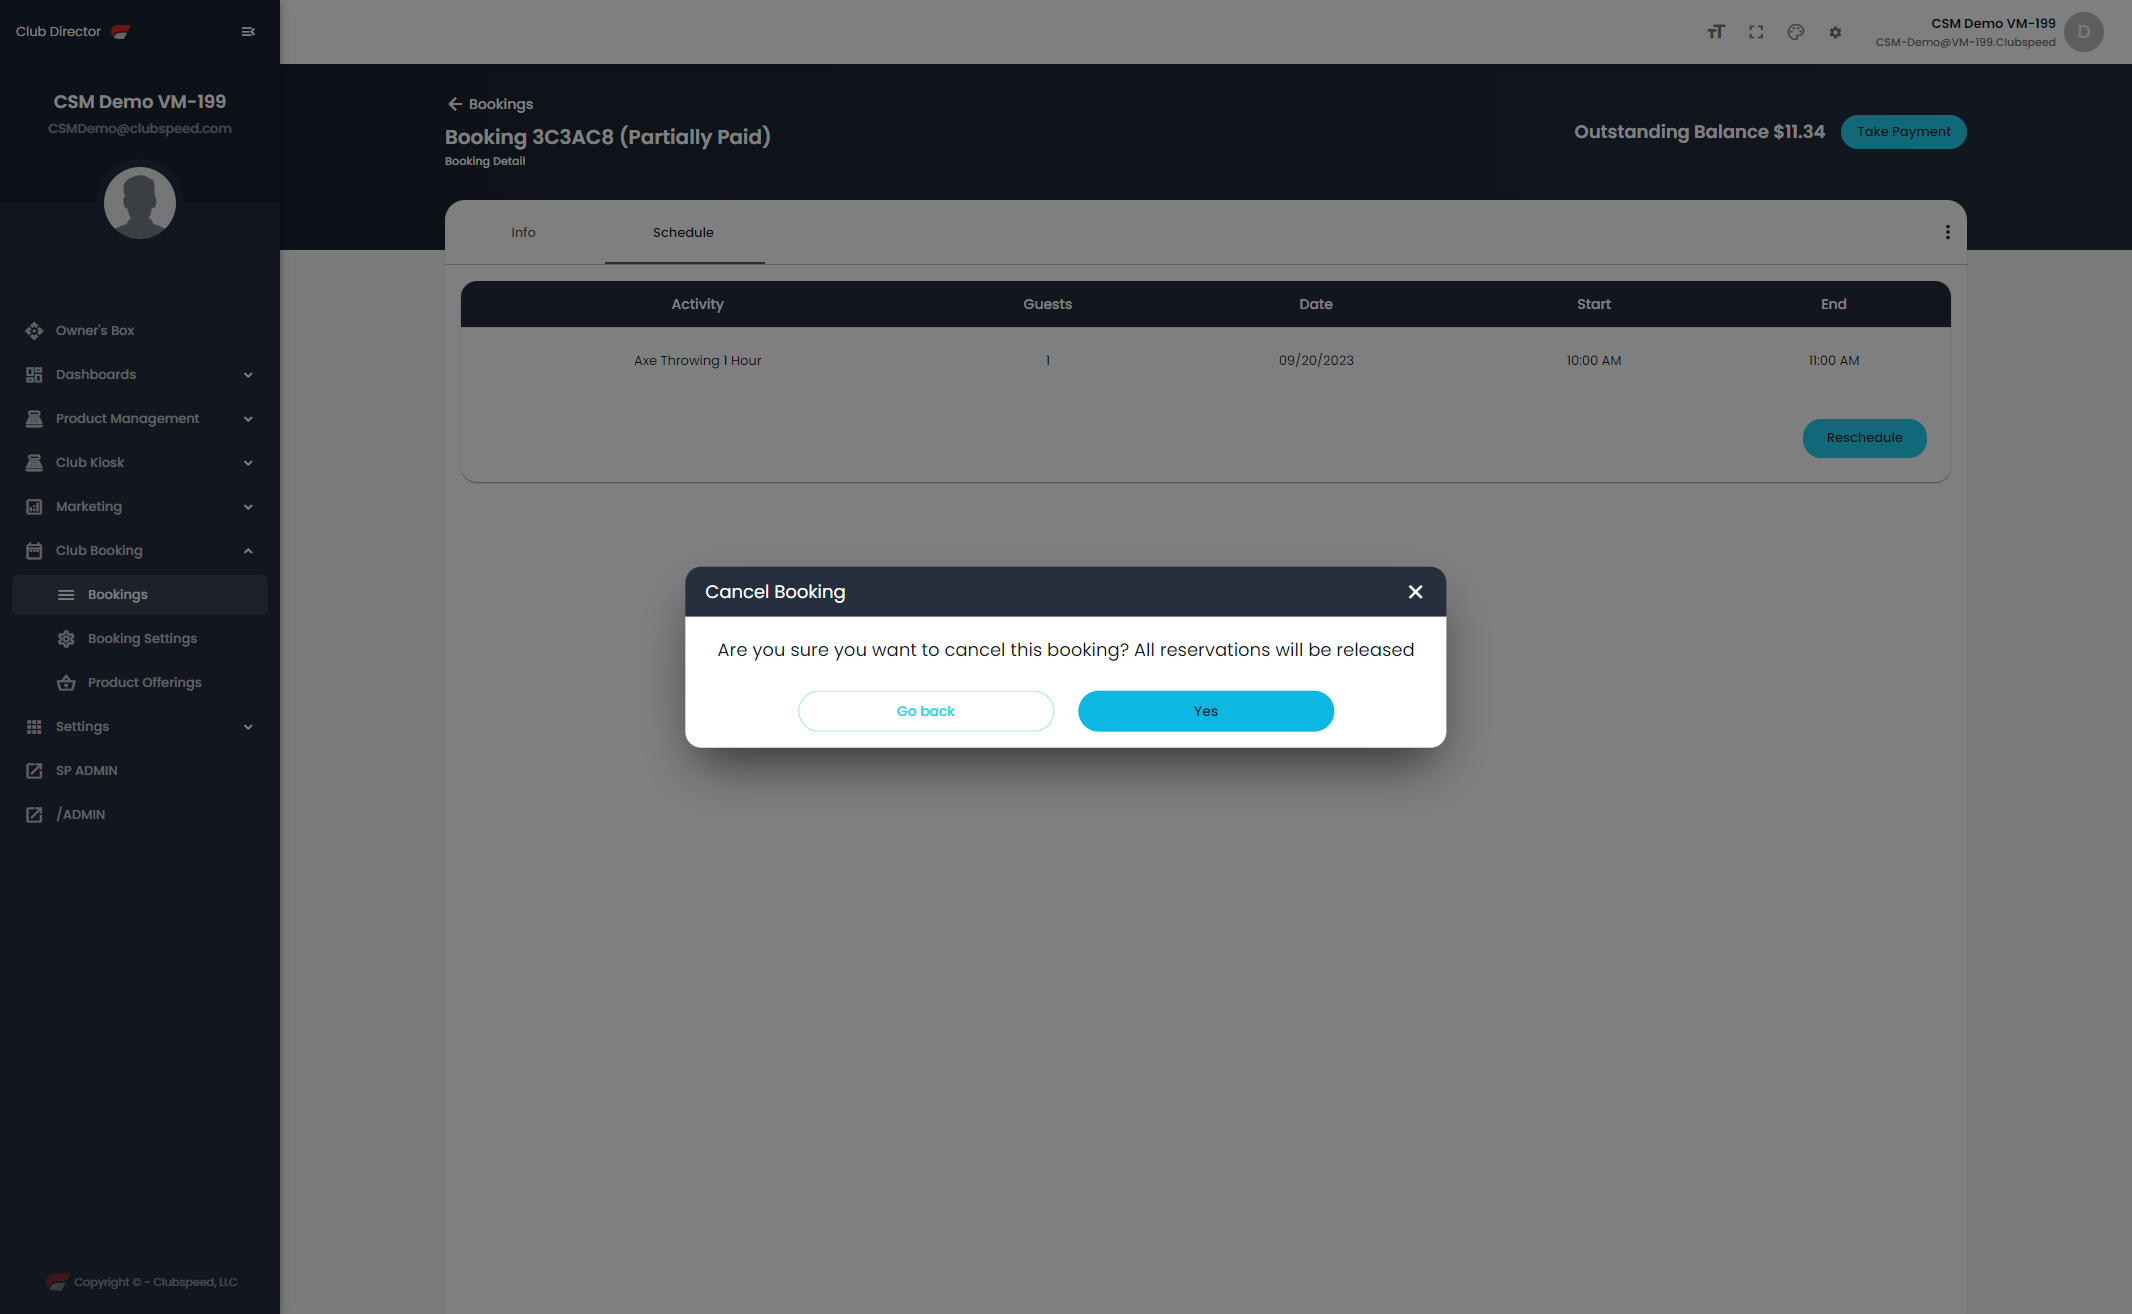2132x1314 pixels.
Task: Click the Dashboards grid icon
Action: click(x=34, y=375)
